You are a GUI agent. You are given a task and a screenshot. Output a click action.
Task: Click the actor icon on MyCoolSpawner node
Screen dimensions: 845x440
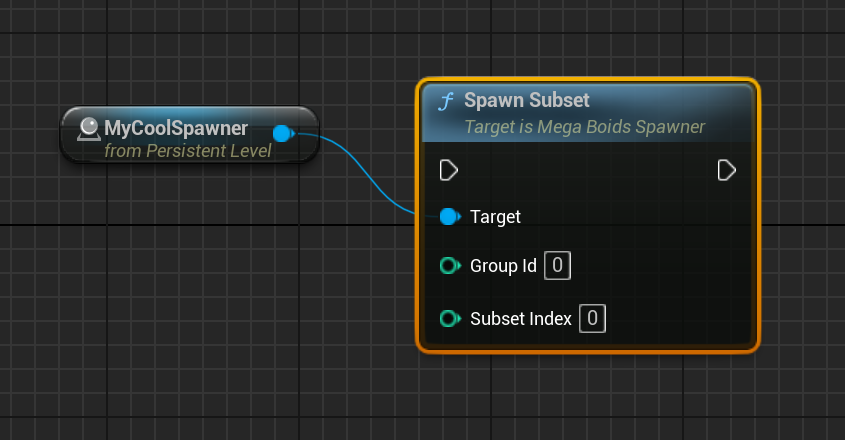coord(89,129)
